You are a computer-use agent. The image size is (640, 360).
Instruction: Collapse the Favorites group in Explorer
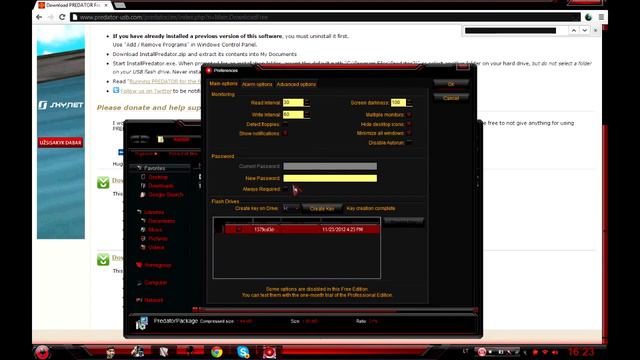139,168
